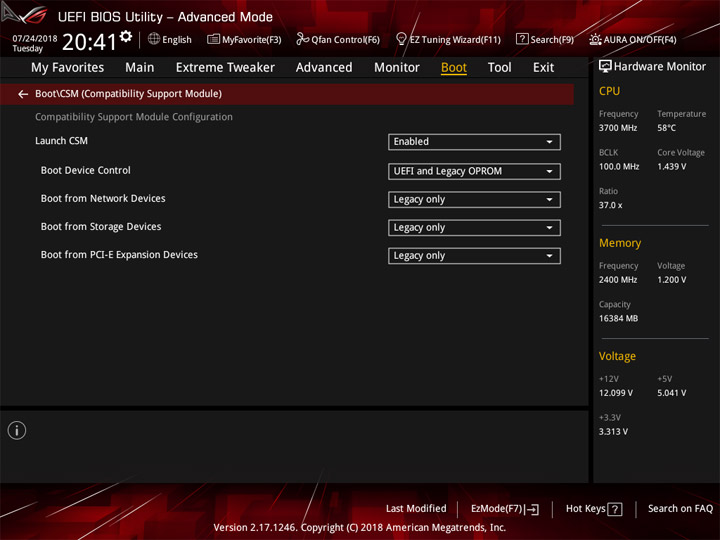
Task: Switch to the Main tab
Action: (x=140, y=68)
